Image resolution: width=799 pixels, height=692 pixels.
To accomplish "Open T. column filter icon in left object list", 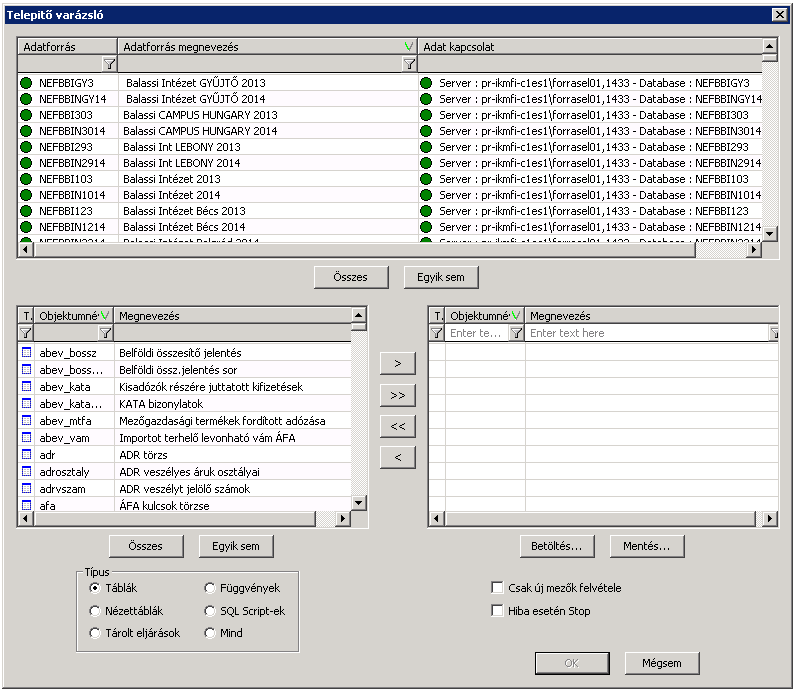I will click(x=25, y=333).
